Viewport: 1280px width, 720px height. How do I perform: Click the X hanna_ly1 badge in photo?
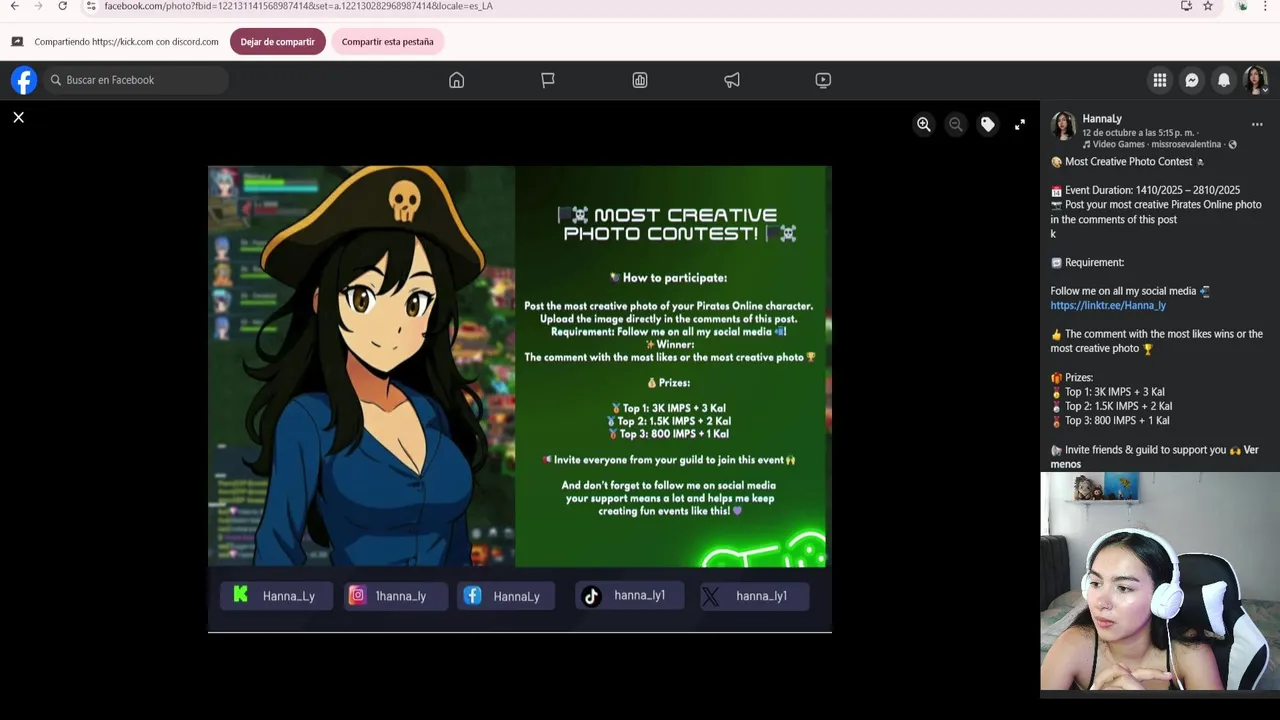[x=754, y=596]
